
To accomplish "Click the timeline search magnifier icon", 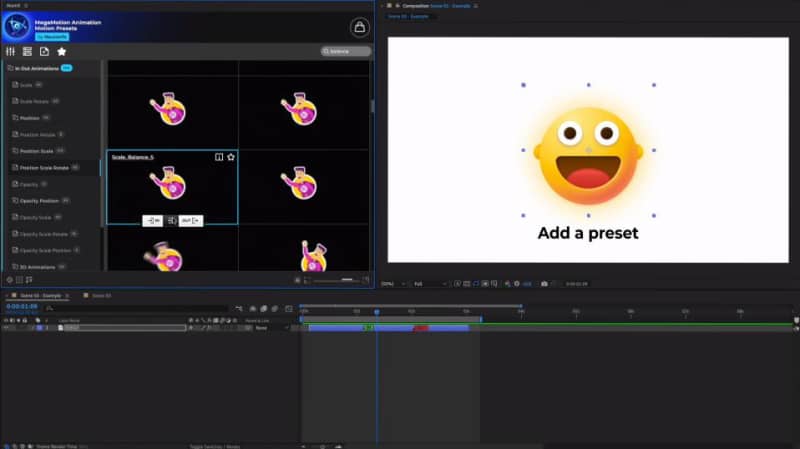I will (x=49, y=308).
